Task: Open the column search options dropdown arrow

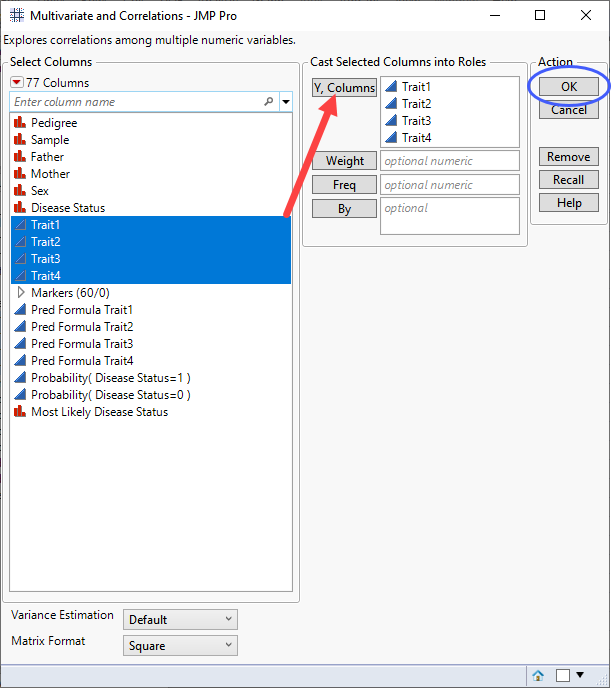Action: coord(286,102)
